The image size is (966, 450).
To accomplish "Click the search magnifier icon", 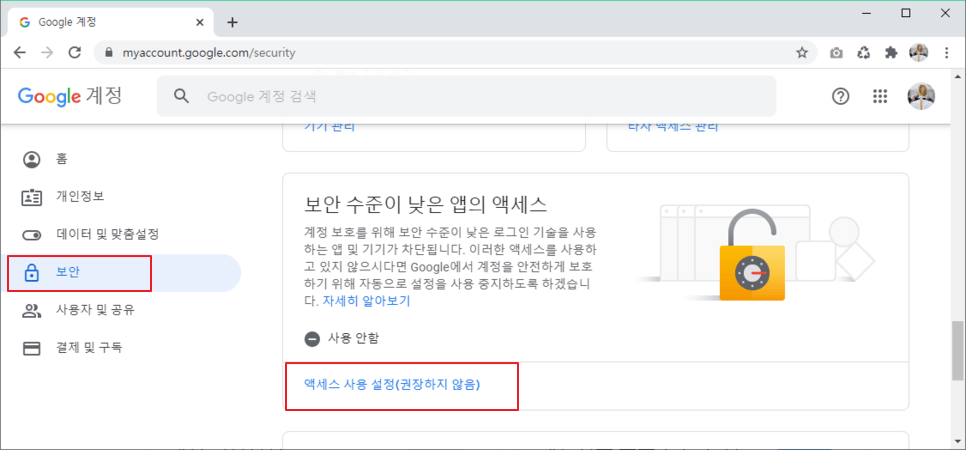I will [x=181, y=96].
